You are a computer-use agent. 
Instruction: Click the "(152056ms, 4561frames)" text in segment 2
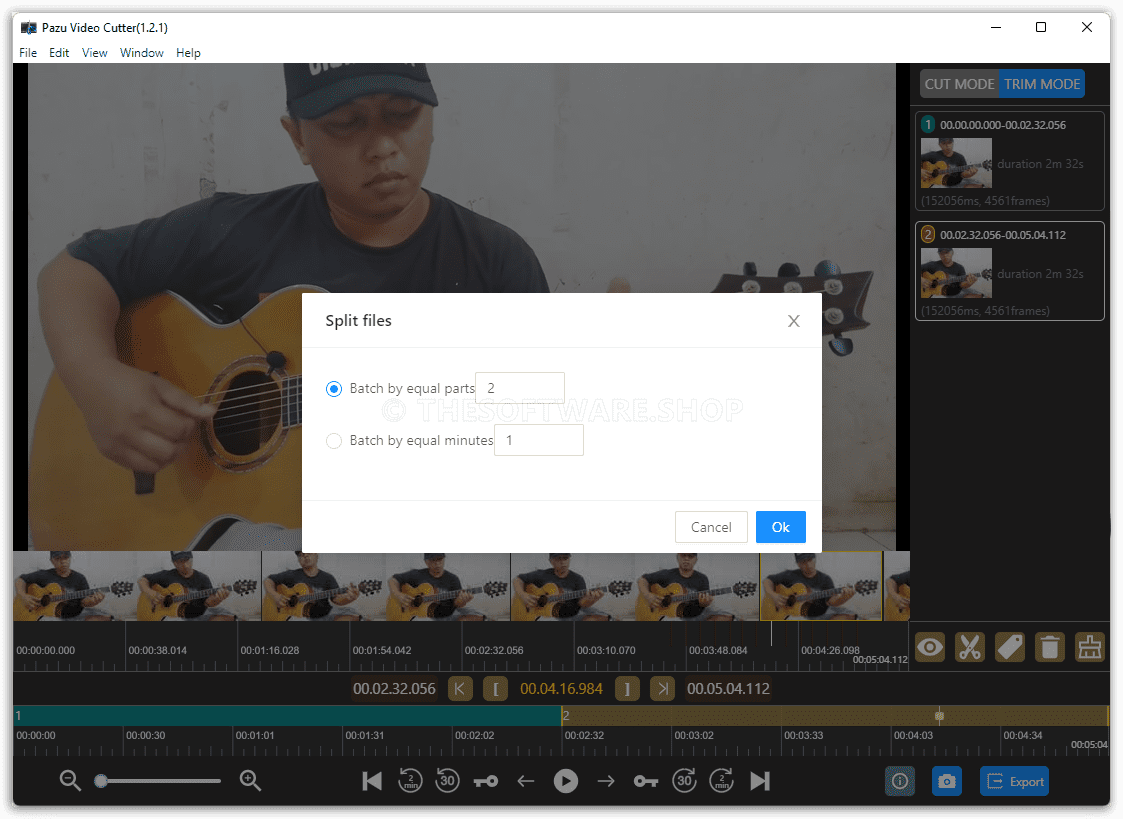[985, 311]
